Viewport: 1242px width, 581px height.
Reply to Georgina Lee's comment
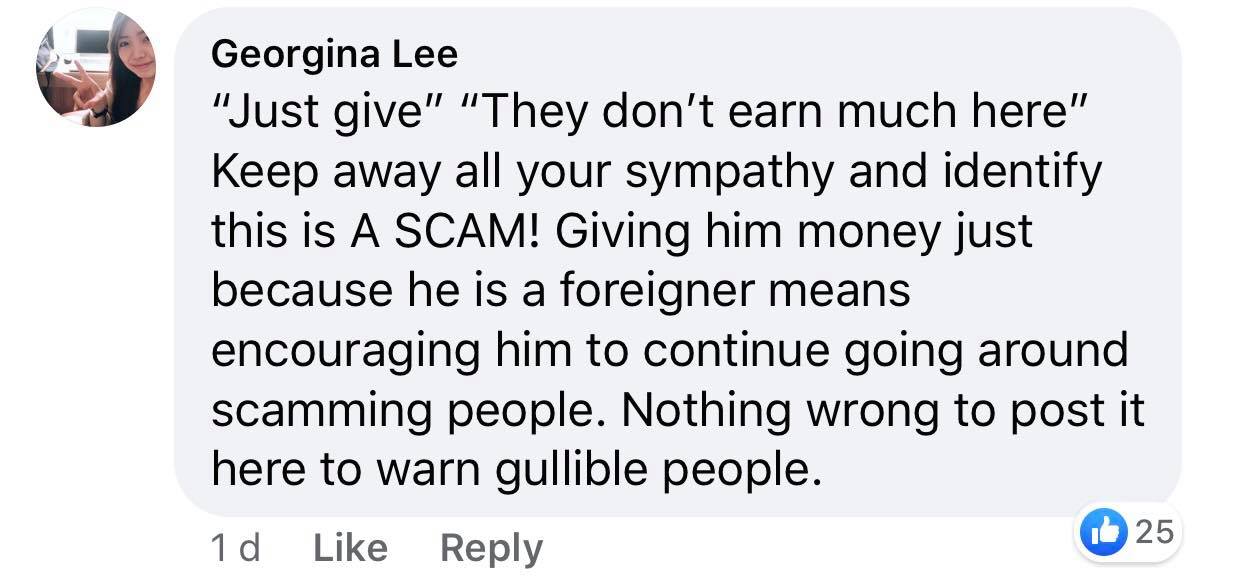(x=491, y=548)
